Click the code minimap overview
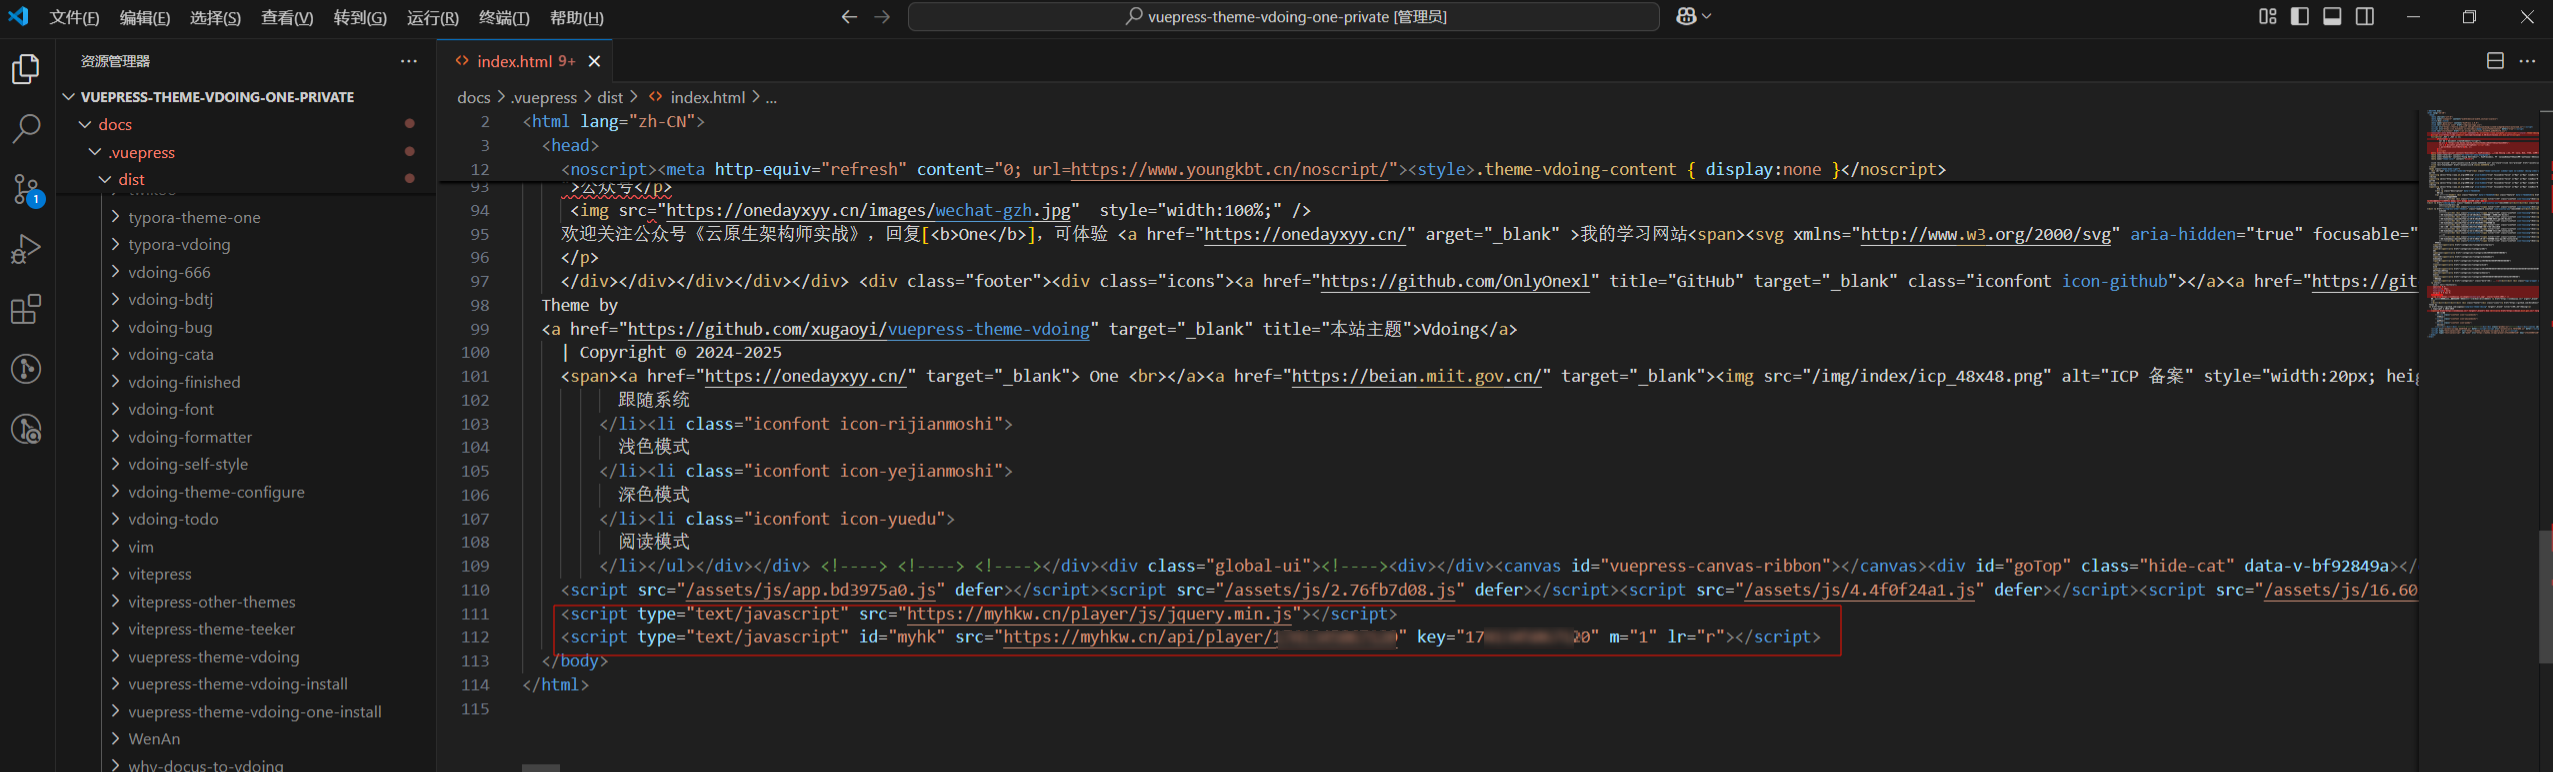Screen dimensions: 2553x772 (2483, 224)
